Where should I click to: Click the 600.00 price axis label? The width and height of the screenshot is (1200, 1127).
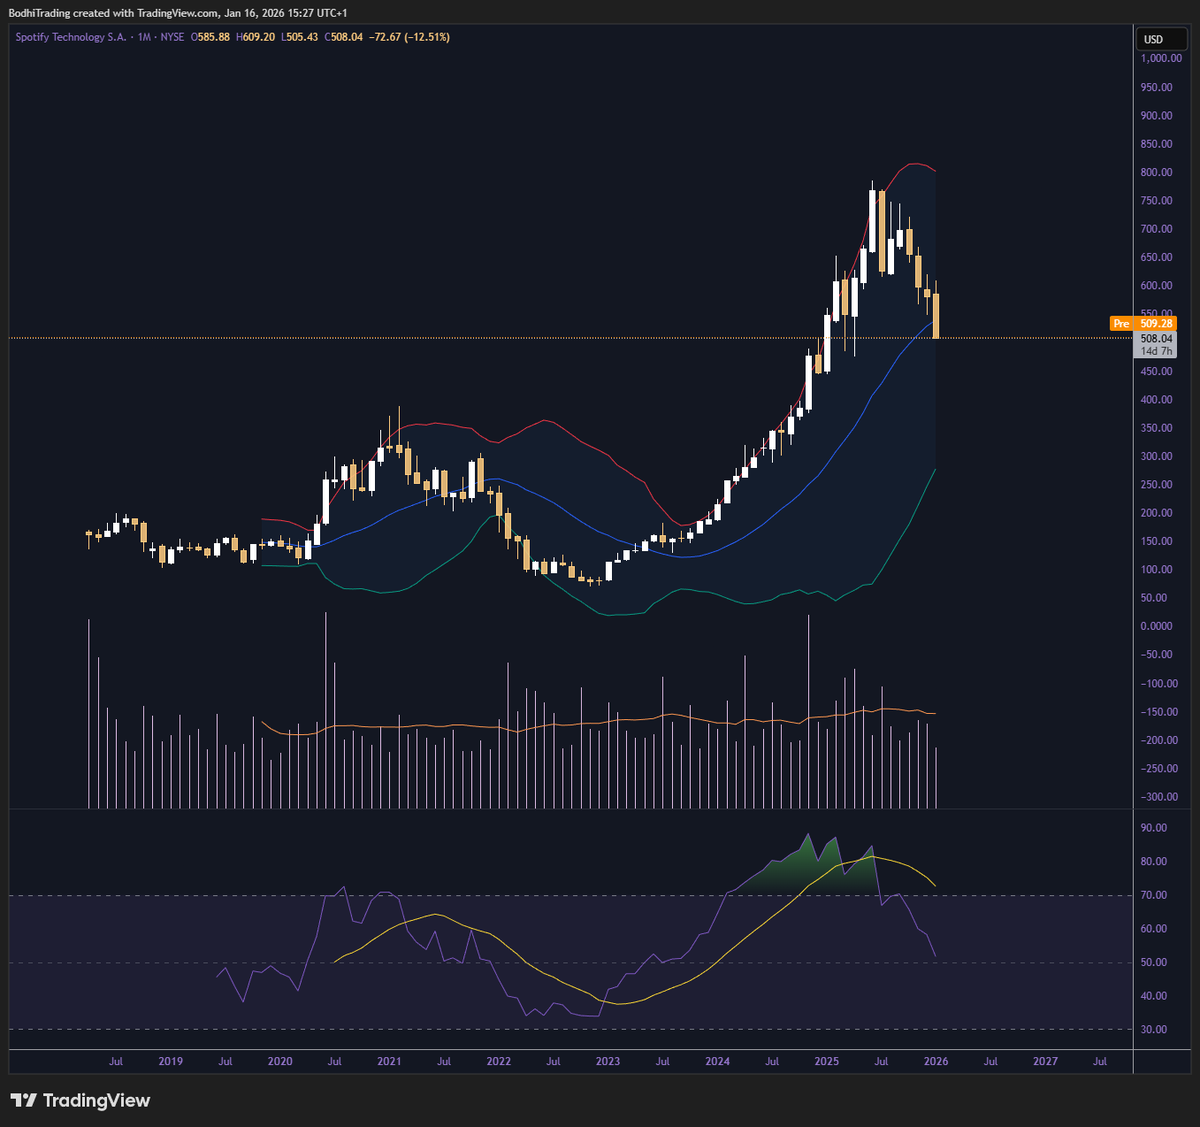tap(1157, 286)
